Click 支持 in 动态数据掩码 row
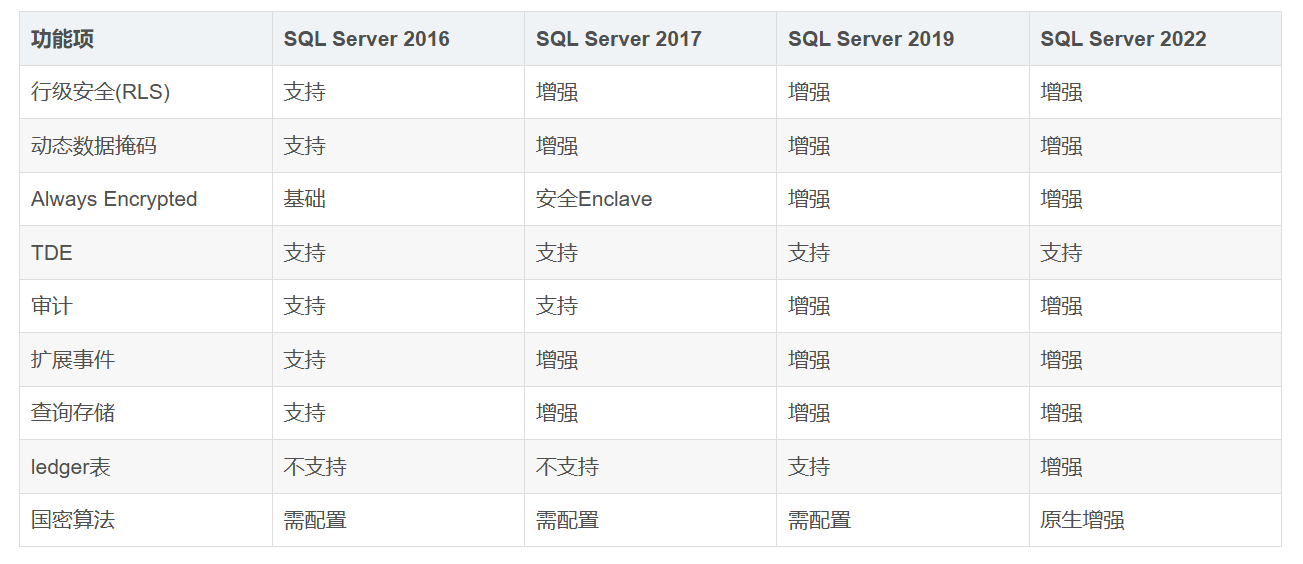Screen dimensions: 1303x564 pyautogui.click(x=304, y=146)
